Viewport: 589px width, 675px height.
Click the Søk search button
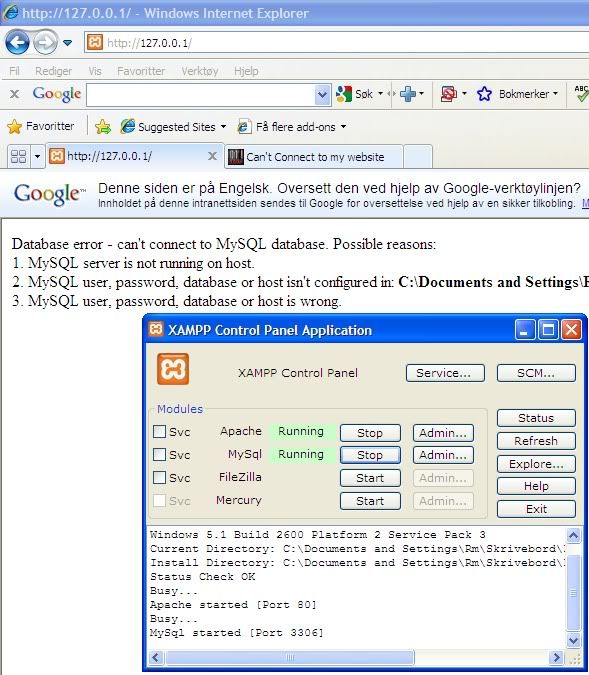354,94
